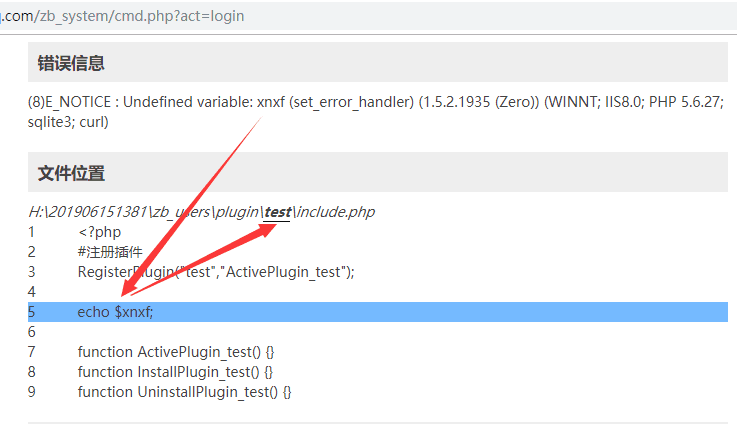Click line number 9 in code listing

click(31, 392)
